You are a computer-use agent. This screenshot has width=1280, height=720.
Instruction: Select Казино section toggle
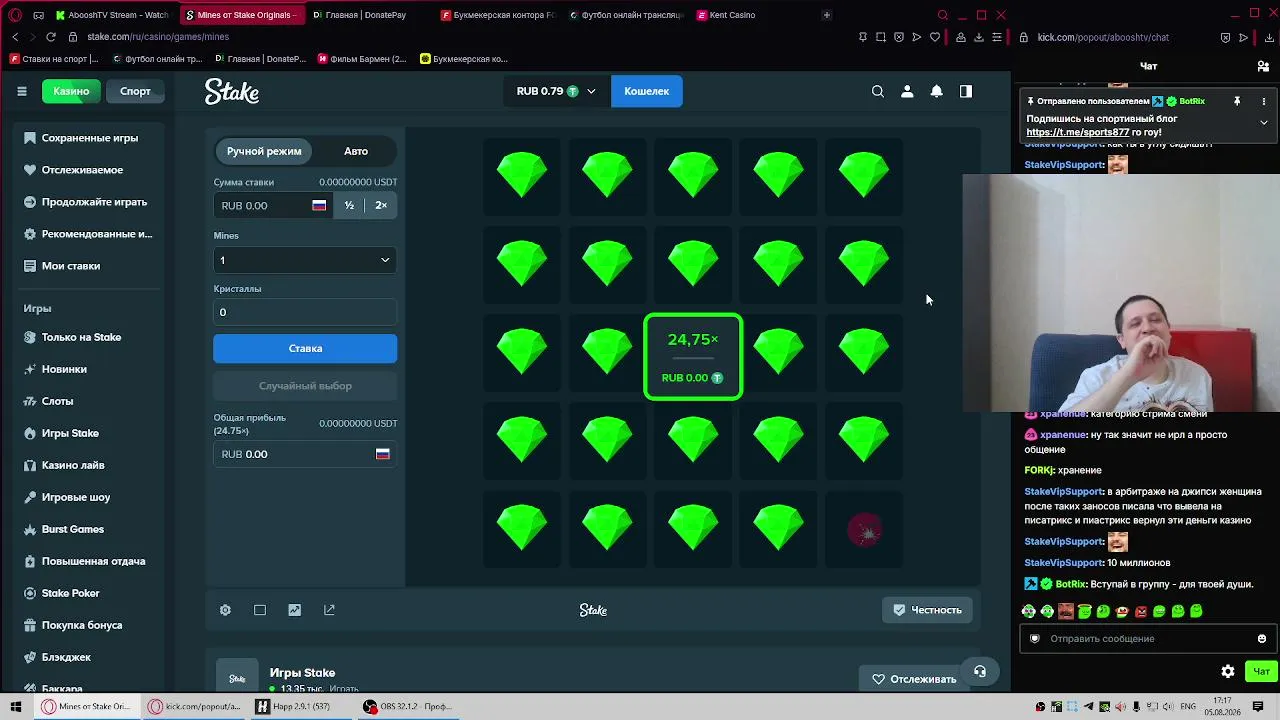click(71, 91)
